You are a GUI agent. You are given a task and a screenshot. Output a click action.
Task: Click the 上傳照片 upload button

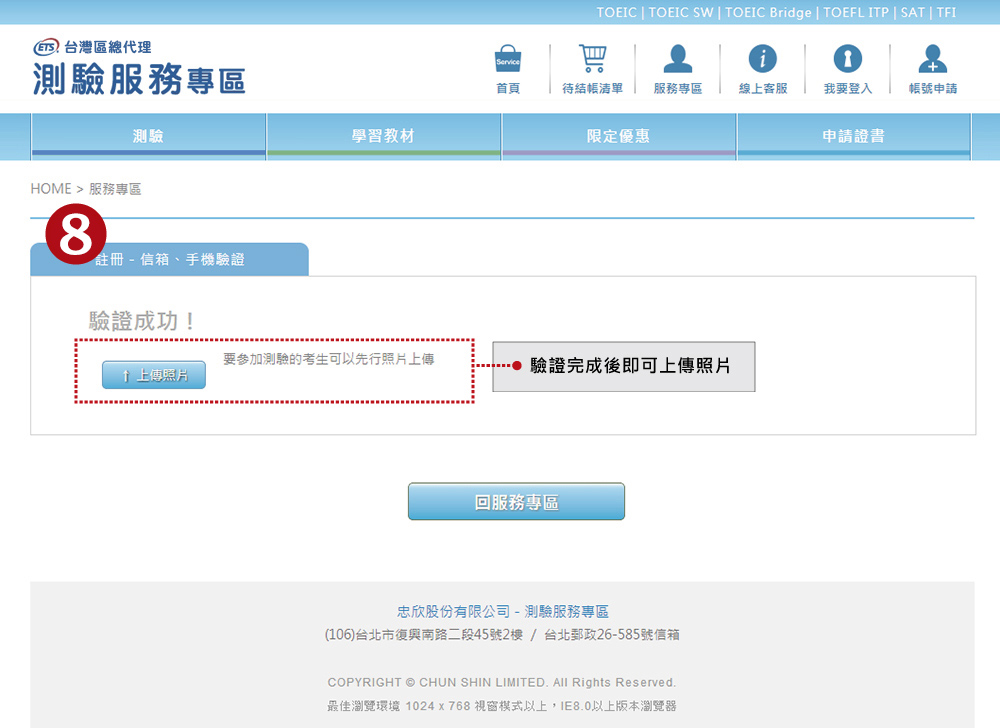tap(154, 375)
